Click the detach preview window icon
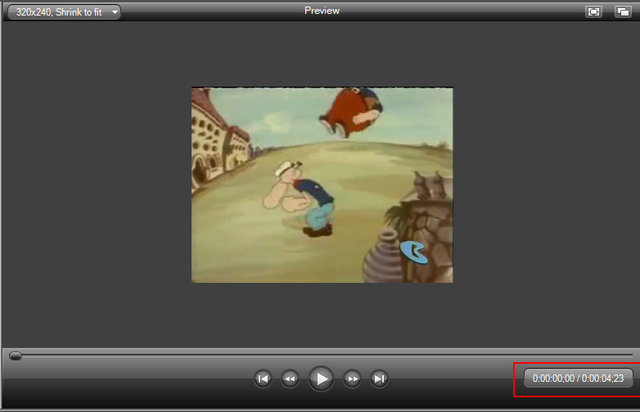Viewport: 640px width, 412px height. coord(623,11)
